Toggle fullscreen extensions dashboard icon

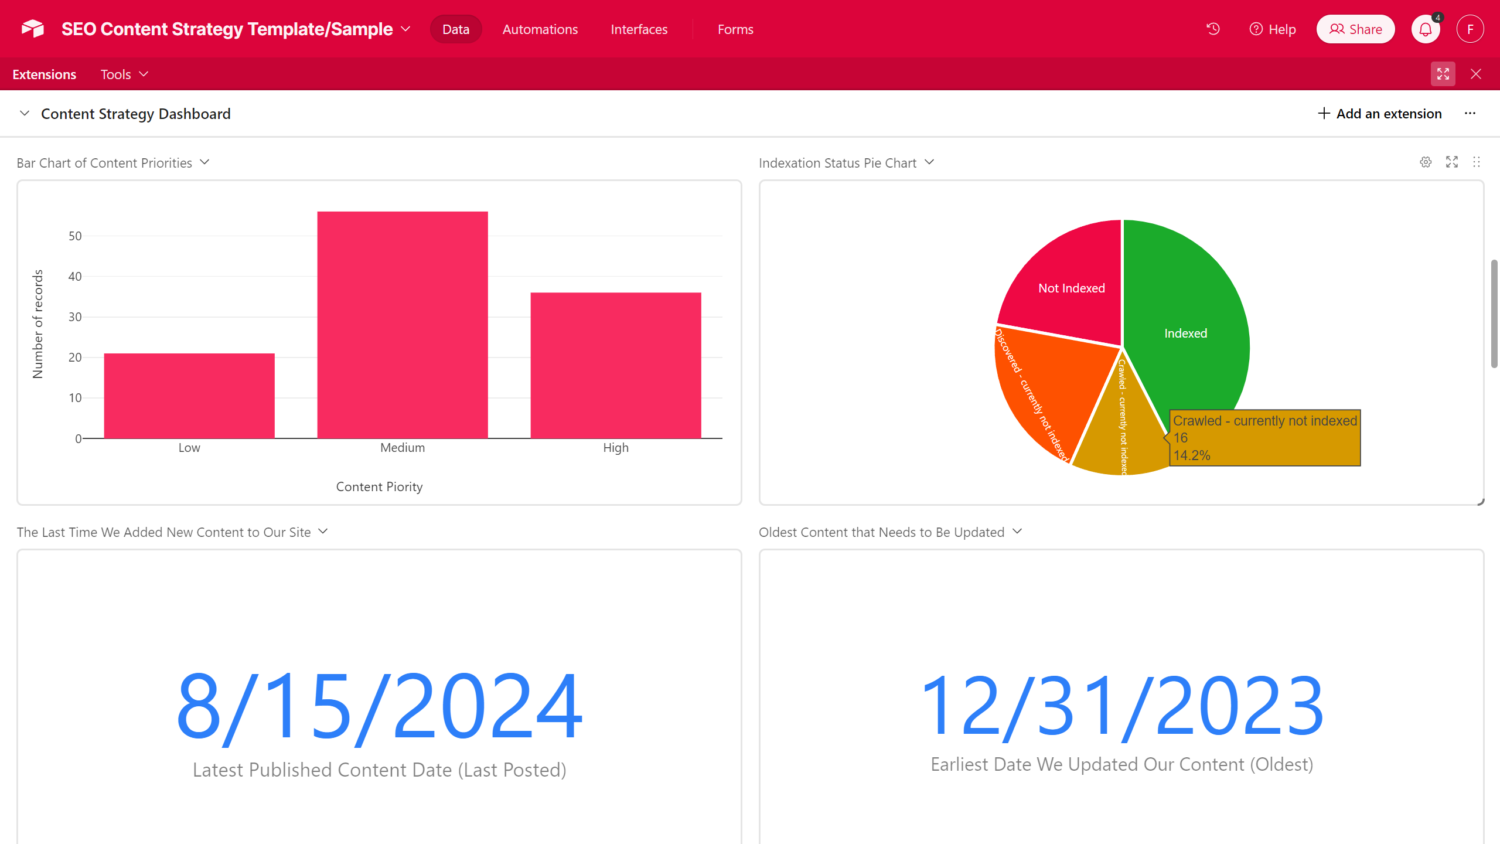click(x=1443, y=74)
